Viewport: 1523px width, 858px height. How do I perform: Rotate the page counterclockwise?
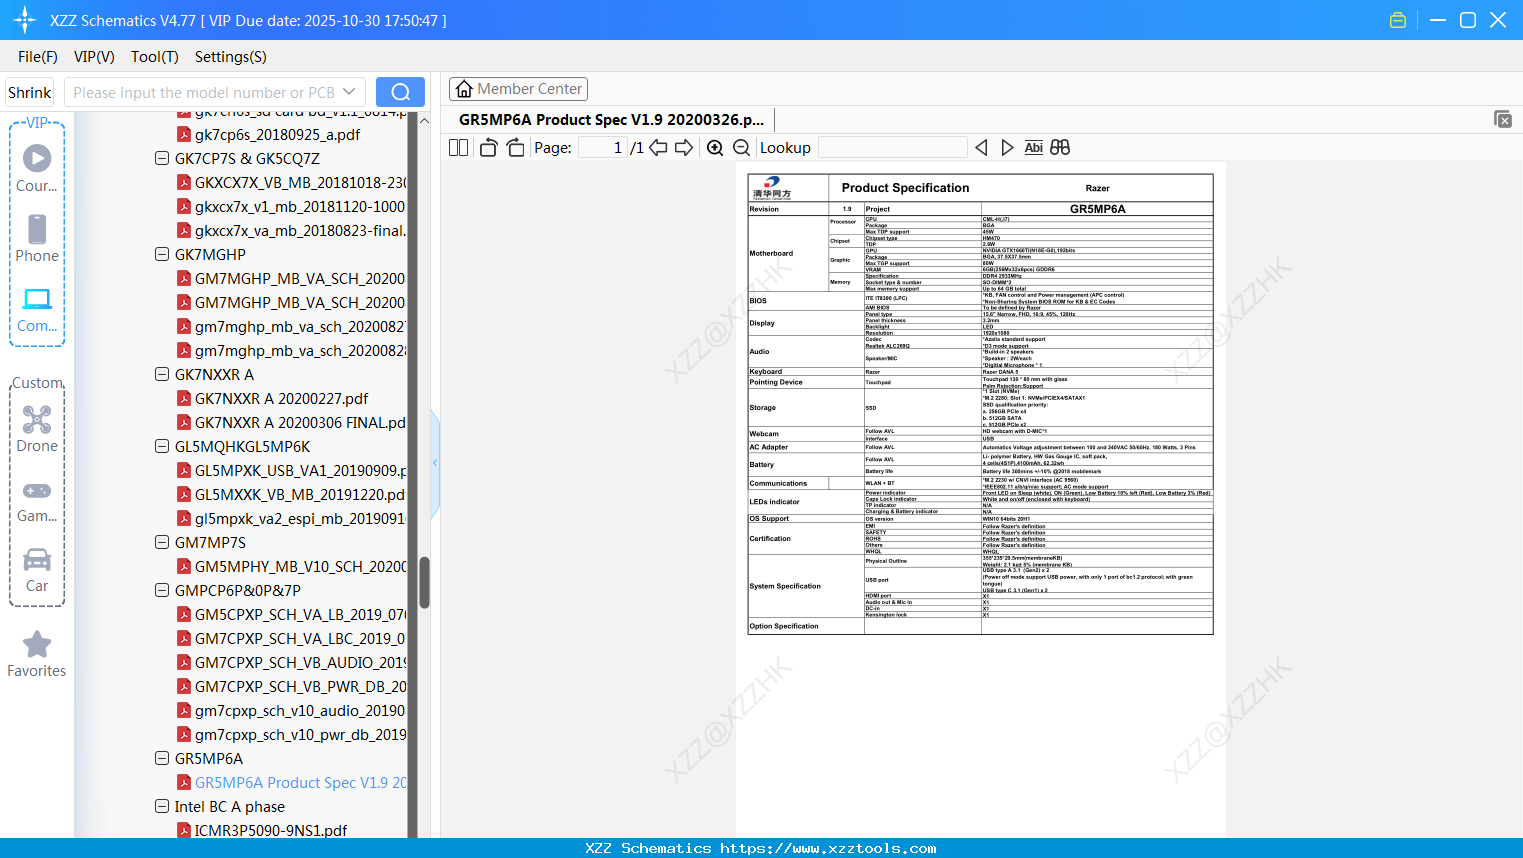tap(488, 148)
